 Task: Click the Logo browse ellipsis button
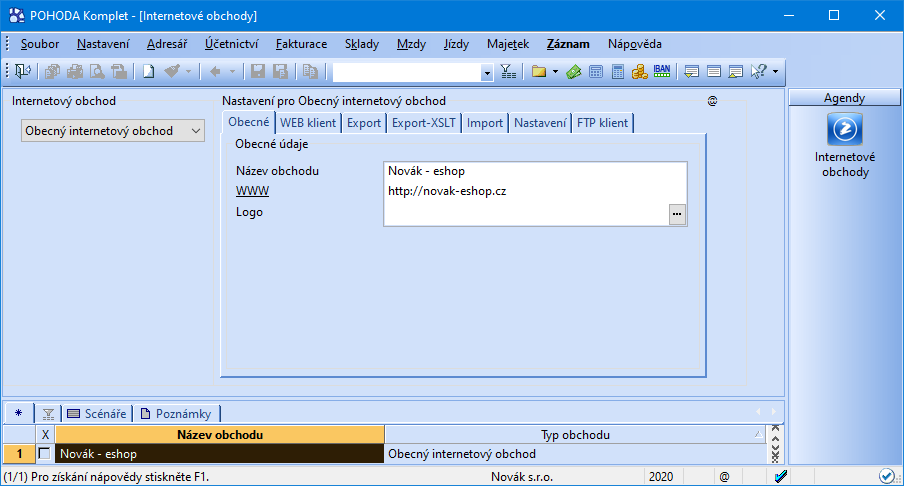coord(677,214)
